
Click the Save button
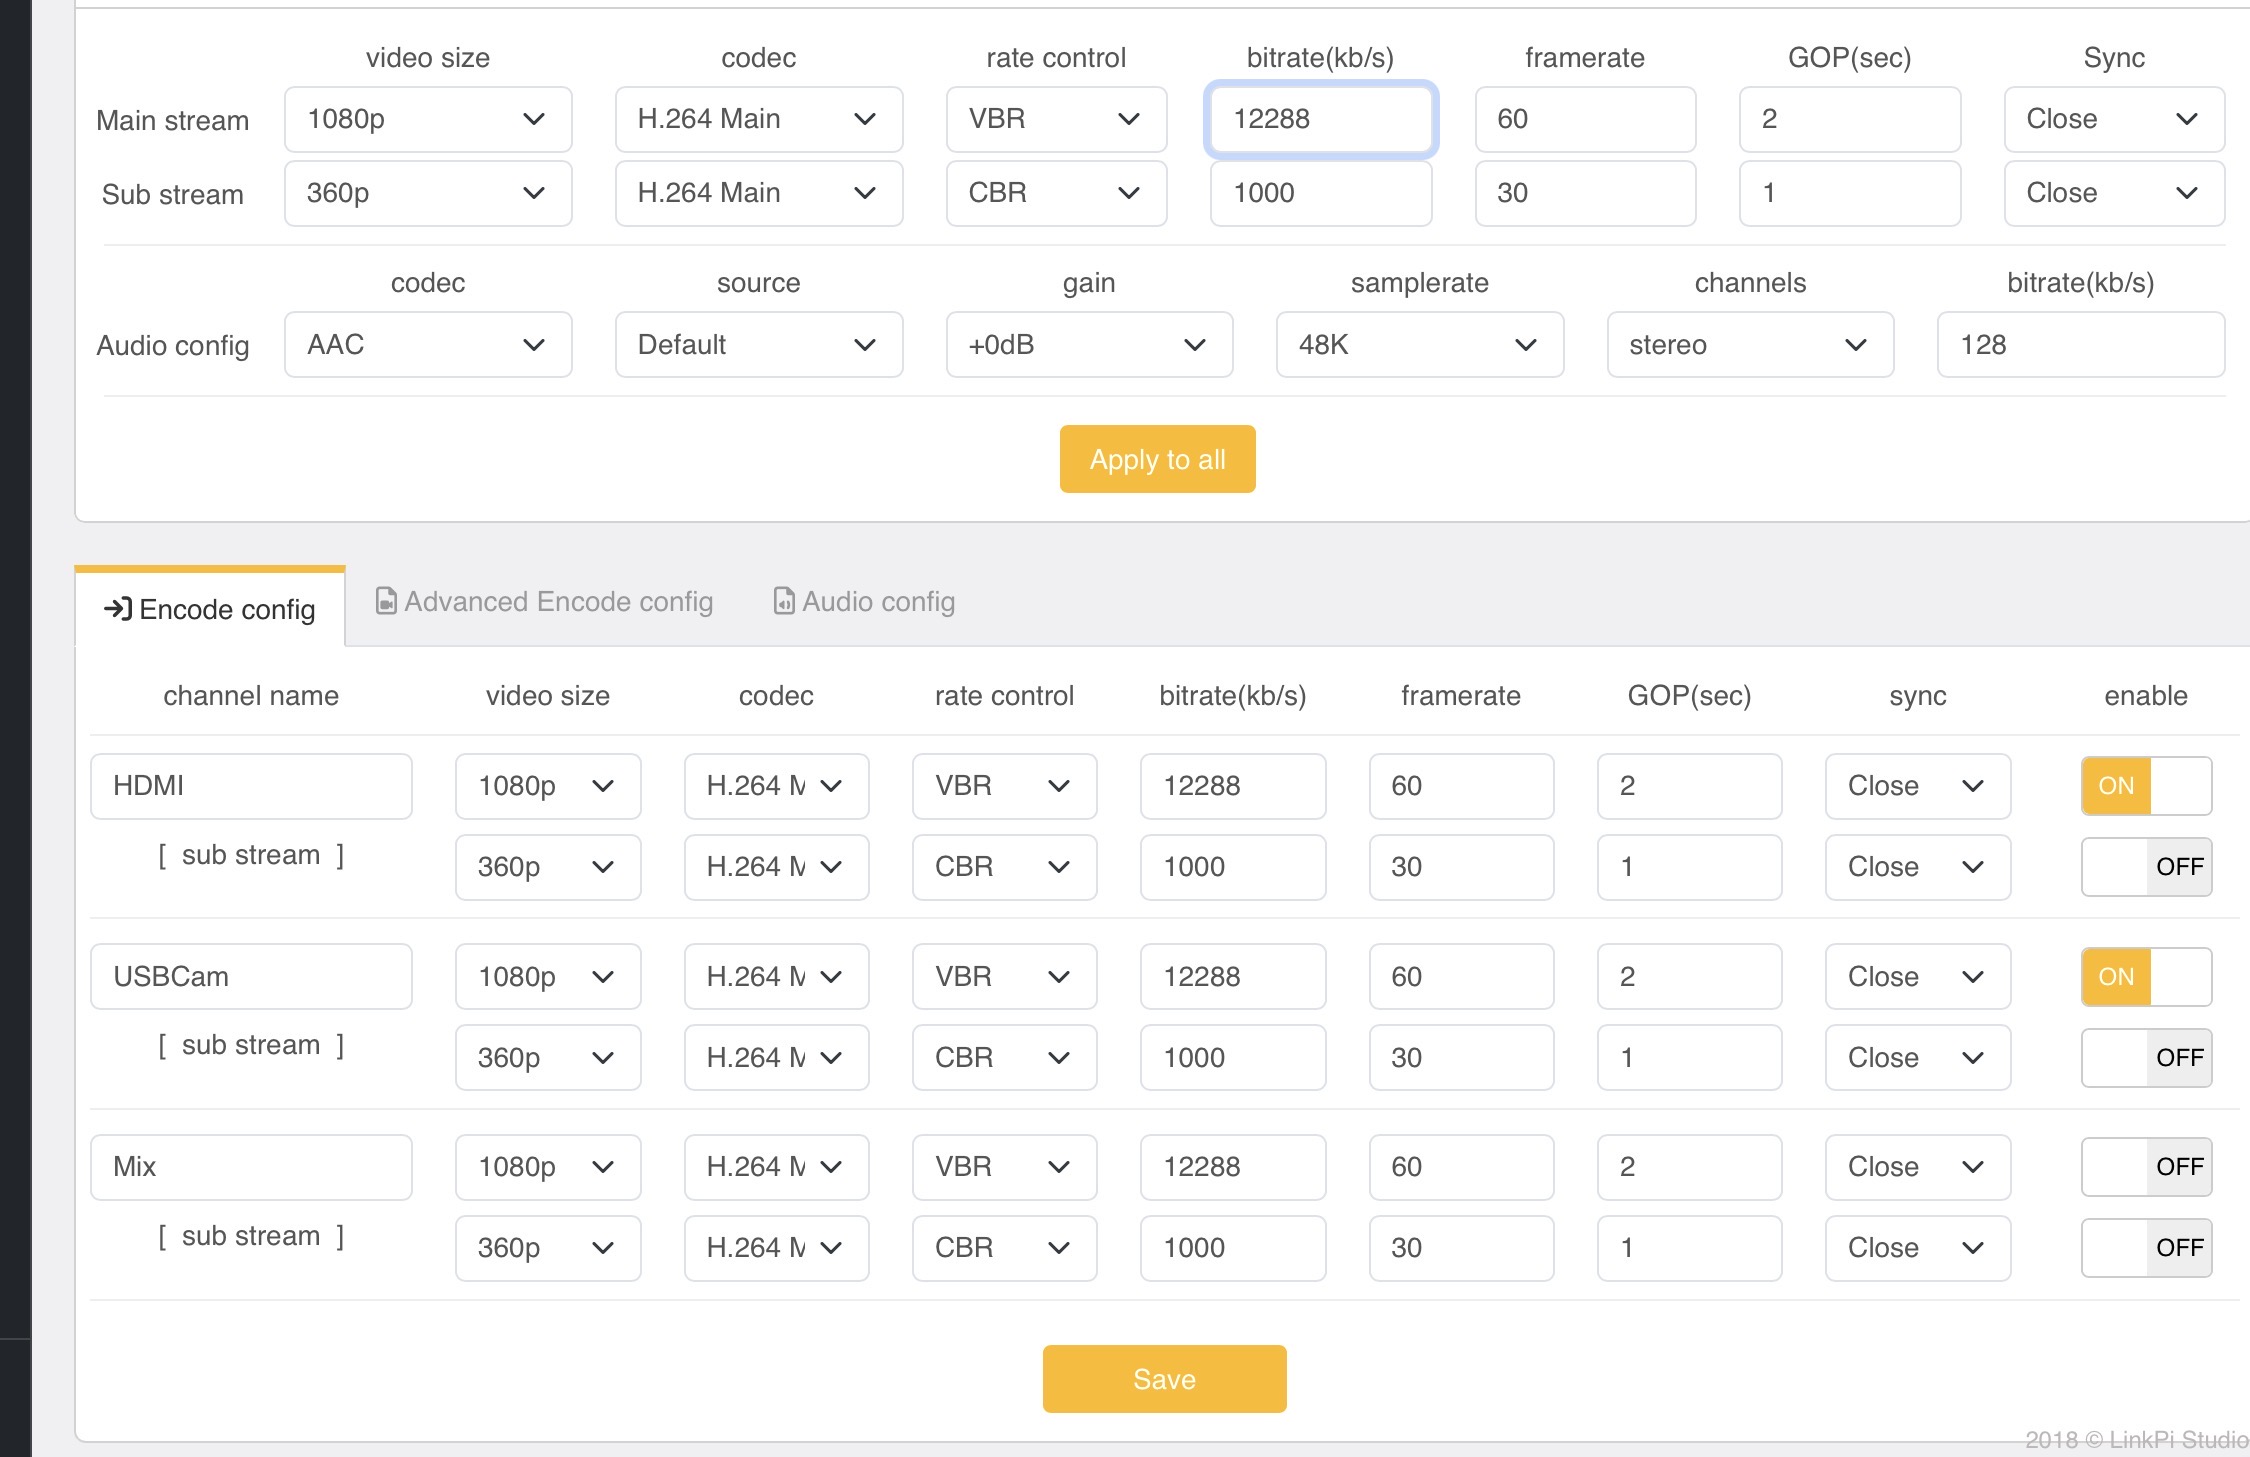tap(1164, 1379)
